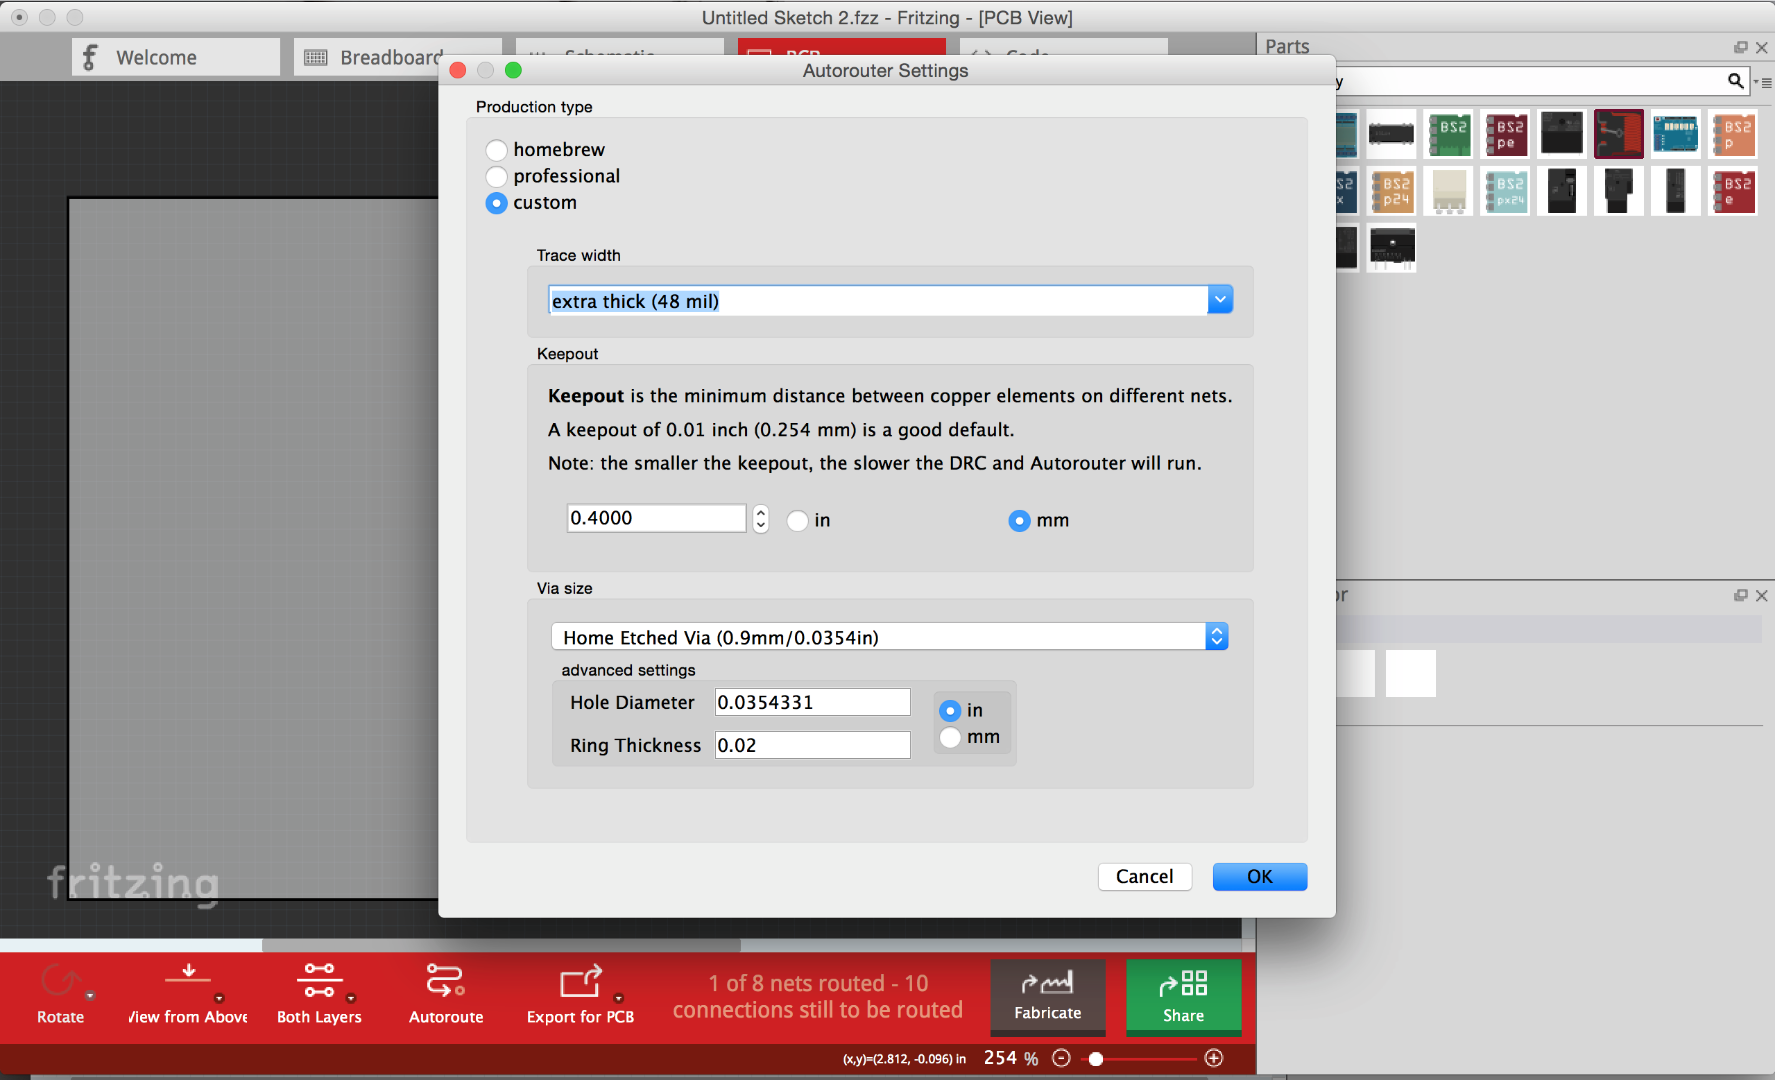Set keepout units to inches
Viewport: 1775px width, 1080px height.
tap(797, 521)
